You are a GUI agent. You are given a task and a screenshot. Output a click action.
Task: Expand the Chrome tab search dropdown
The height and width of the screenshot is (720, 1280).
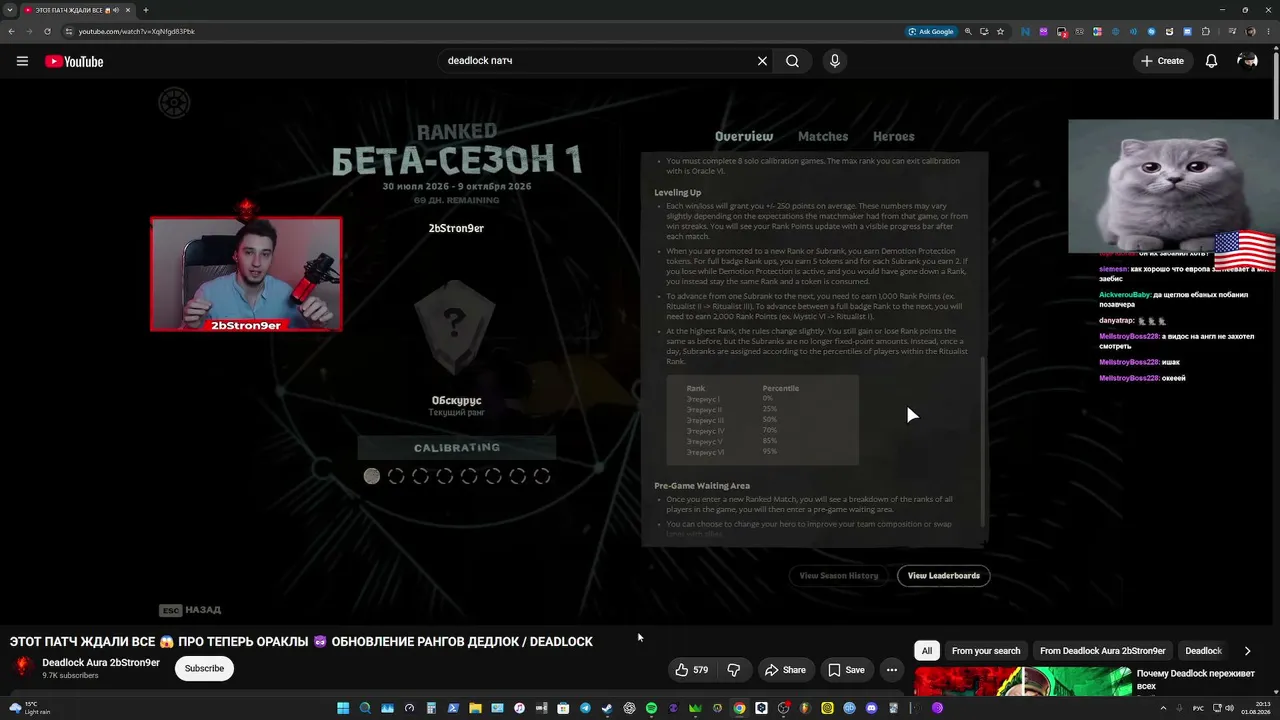point(9,10)
